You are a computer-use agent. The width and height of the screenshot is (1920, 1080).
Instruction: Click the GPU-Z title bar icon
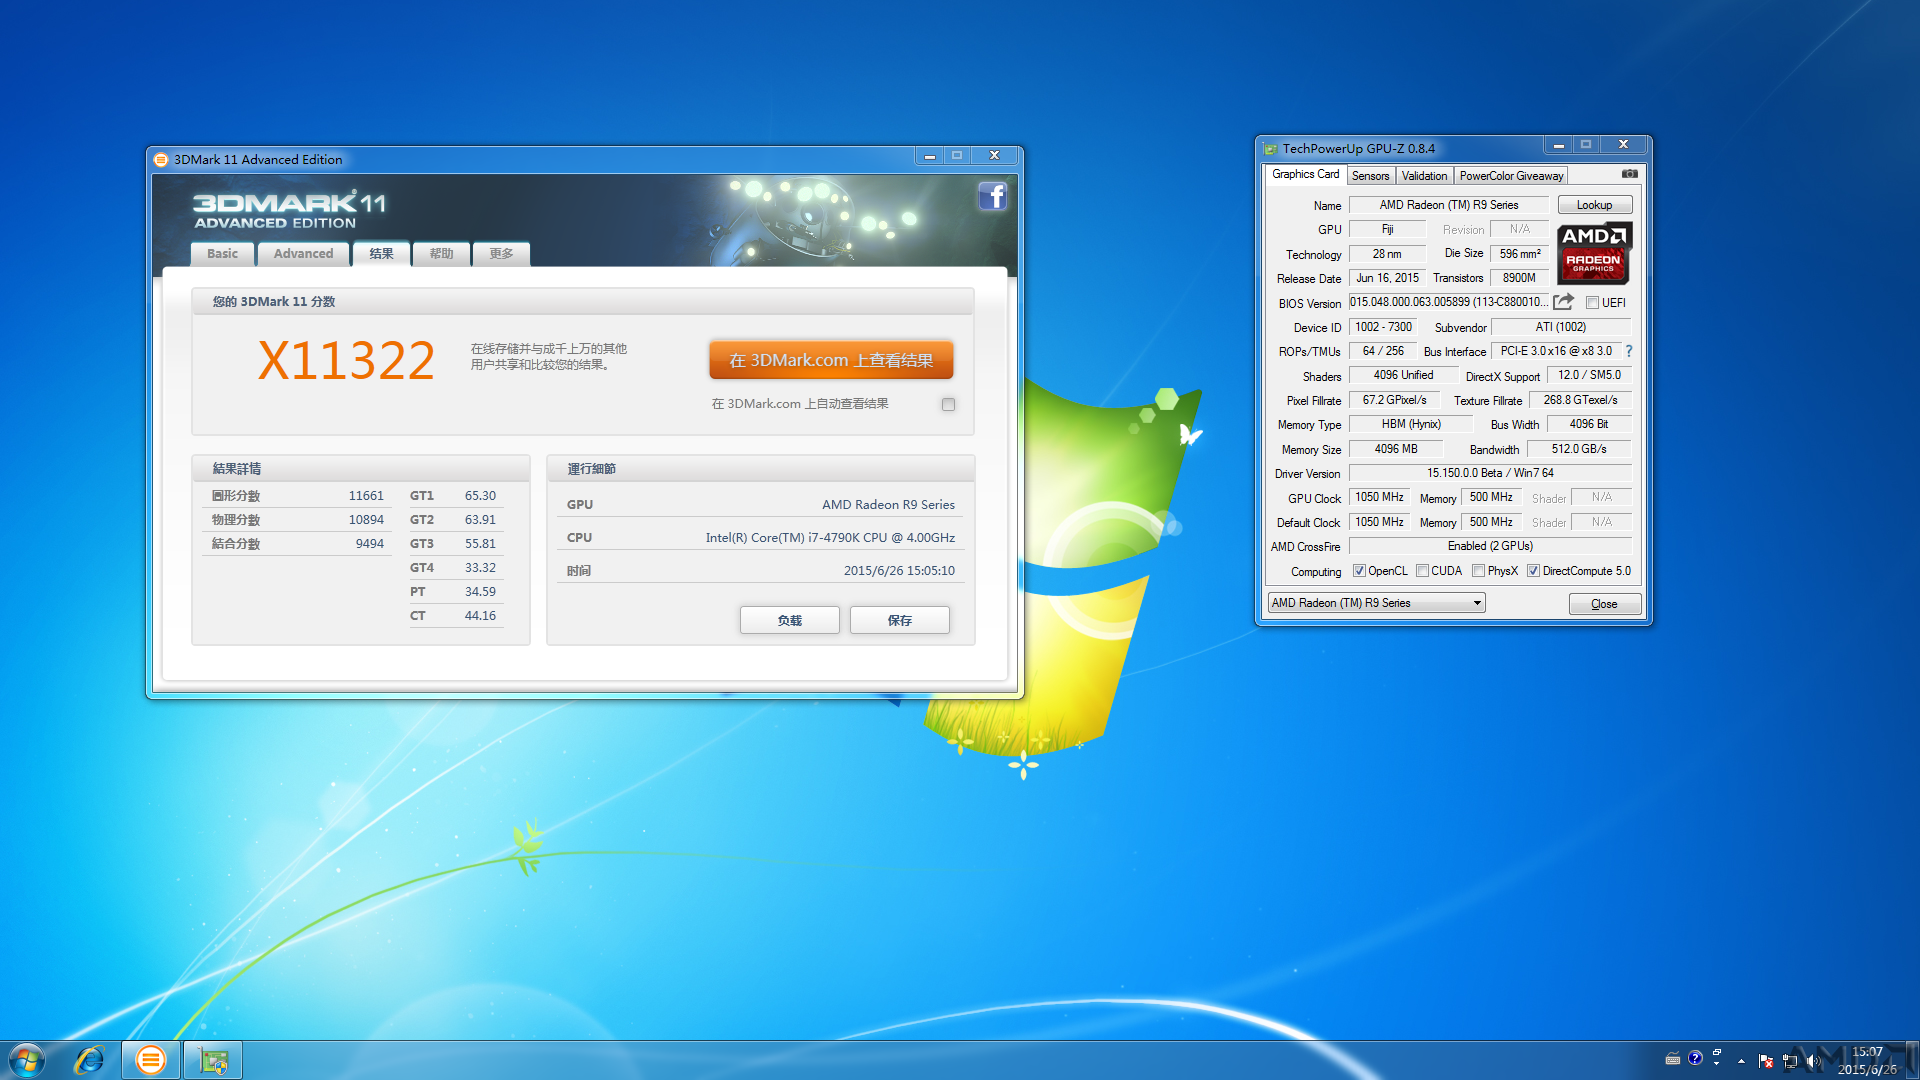coord(1270,148)
